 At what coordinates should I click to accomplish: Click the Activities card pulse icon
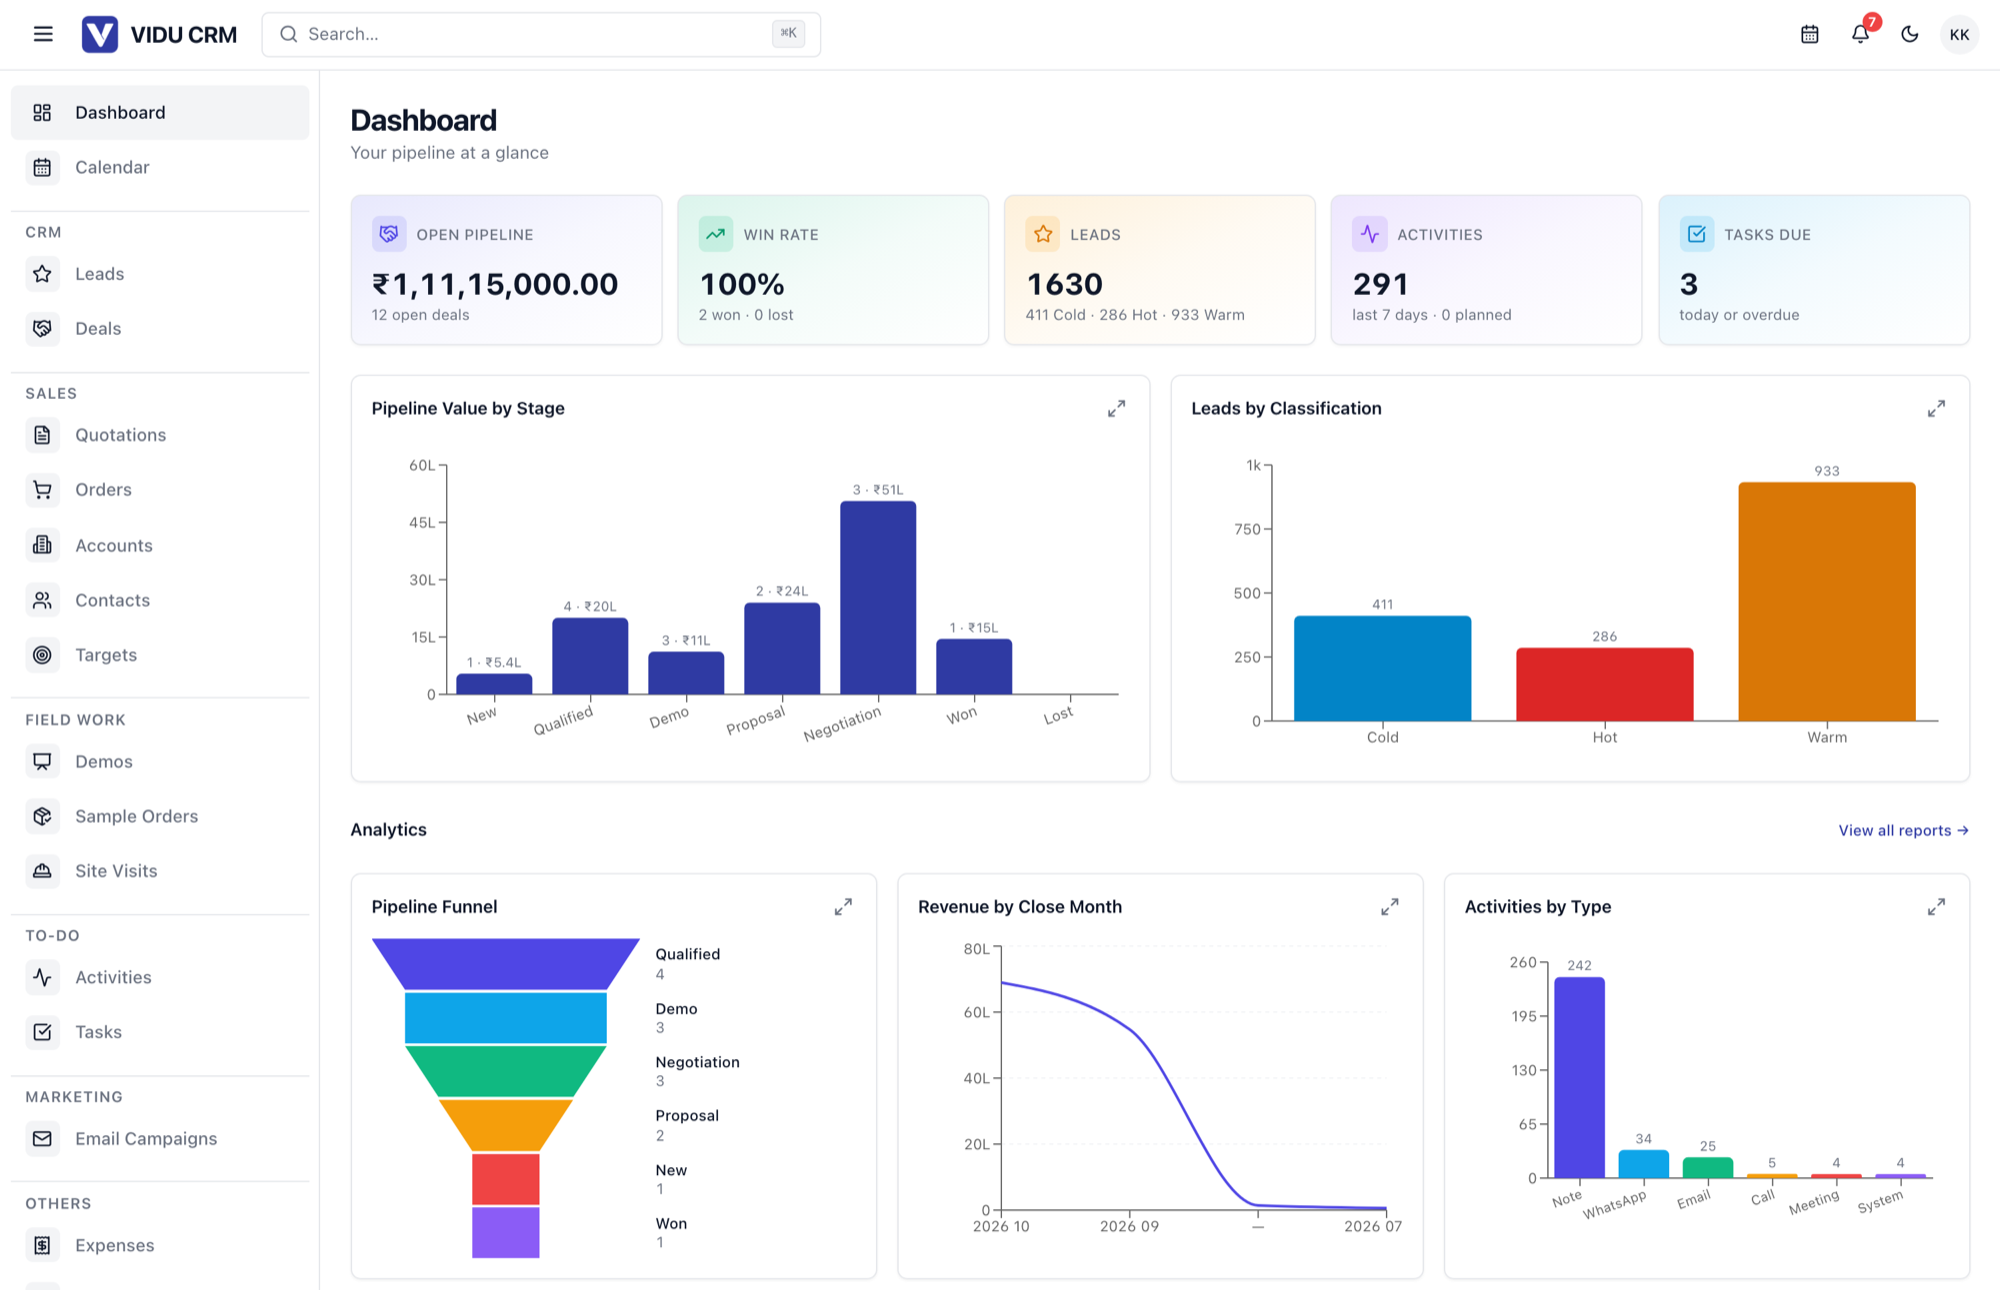tap(1370, 234)
